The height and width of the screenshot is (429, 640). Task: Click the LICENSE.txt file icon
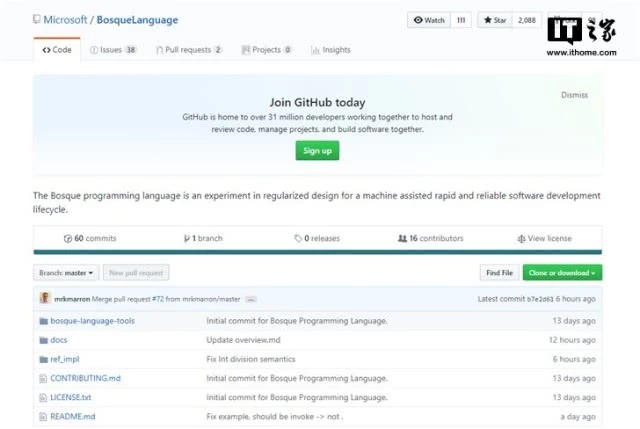[x=43, y=397]
